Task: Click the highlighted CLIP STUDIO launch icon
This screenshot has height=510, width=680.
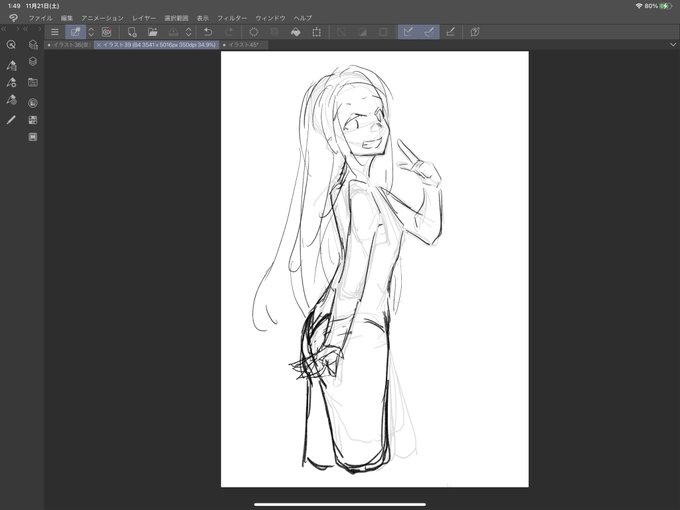Action: 75,32
